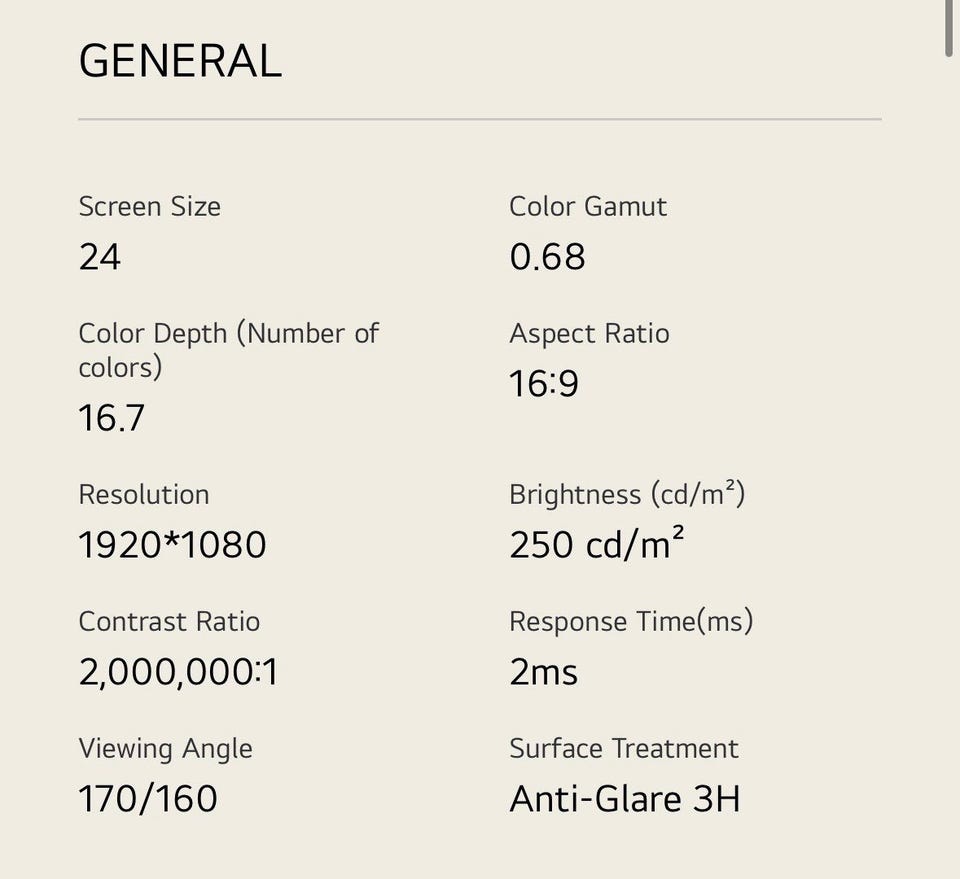Image resolution: width=960 pixels, height=879 pixels.
Task: Click the 170/160 viewing angle value
Action: click(148, 799)
